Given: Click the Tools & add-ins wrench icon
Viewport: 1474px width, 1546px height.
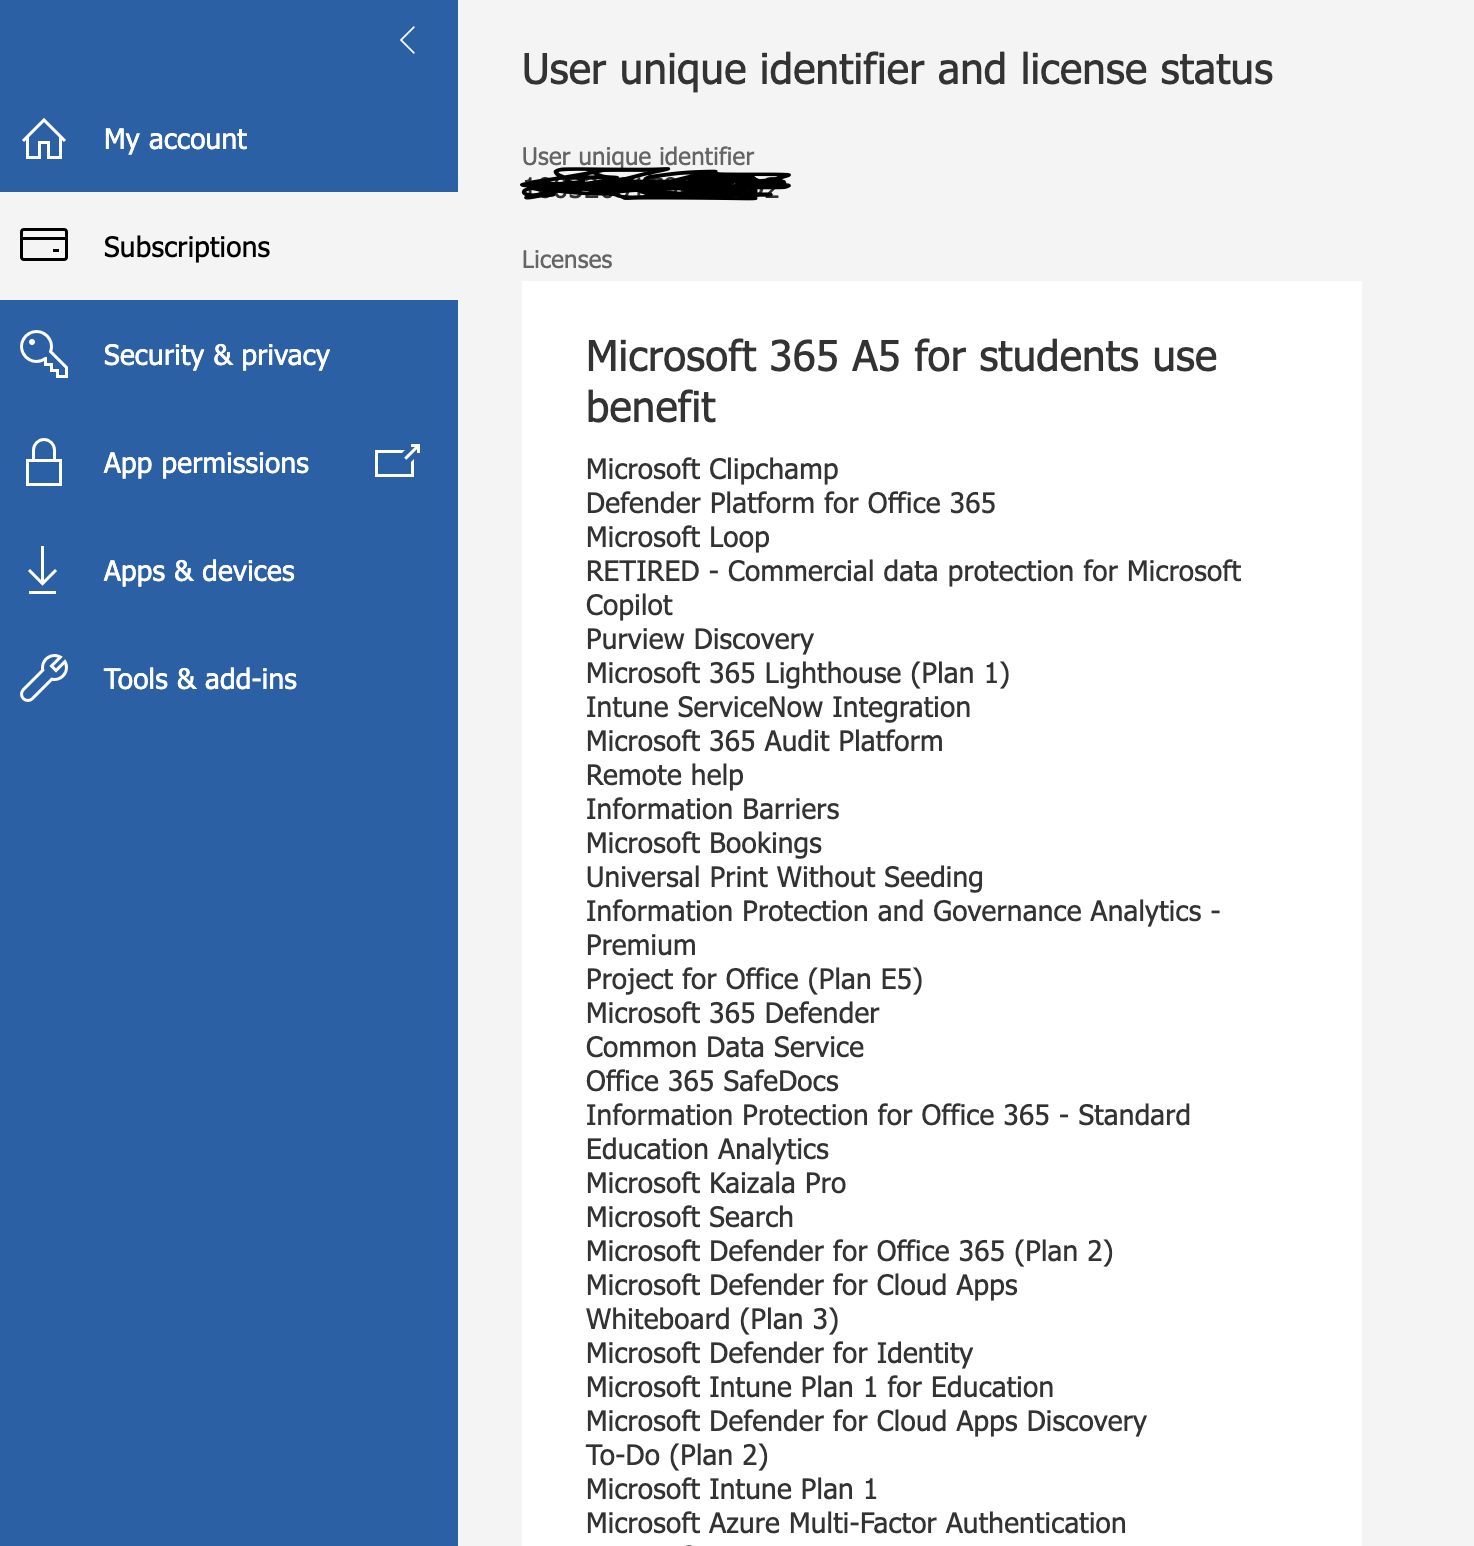Looking at the screenshot, I should (42, 678).
